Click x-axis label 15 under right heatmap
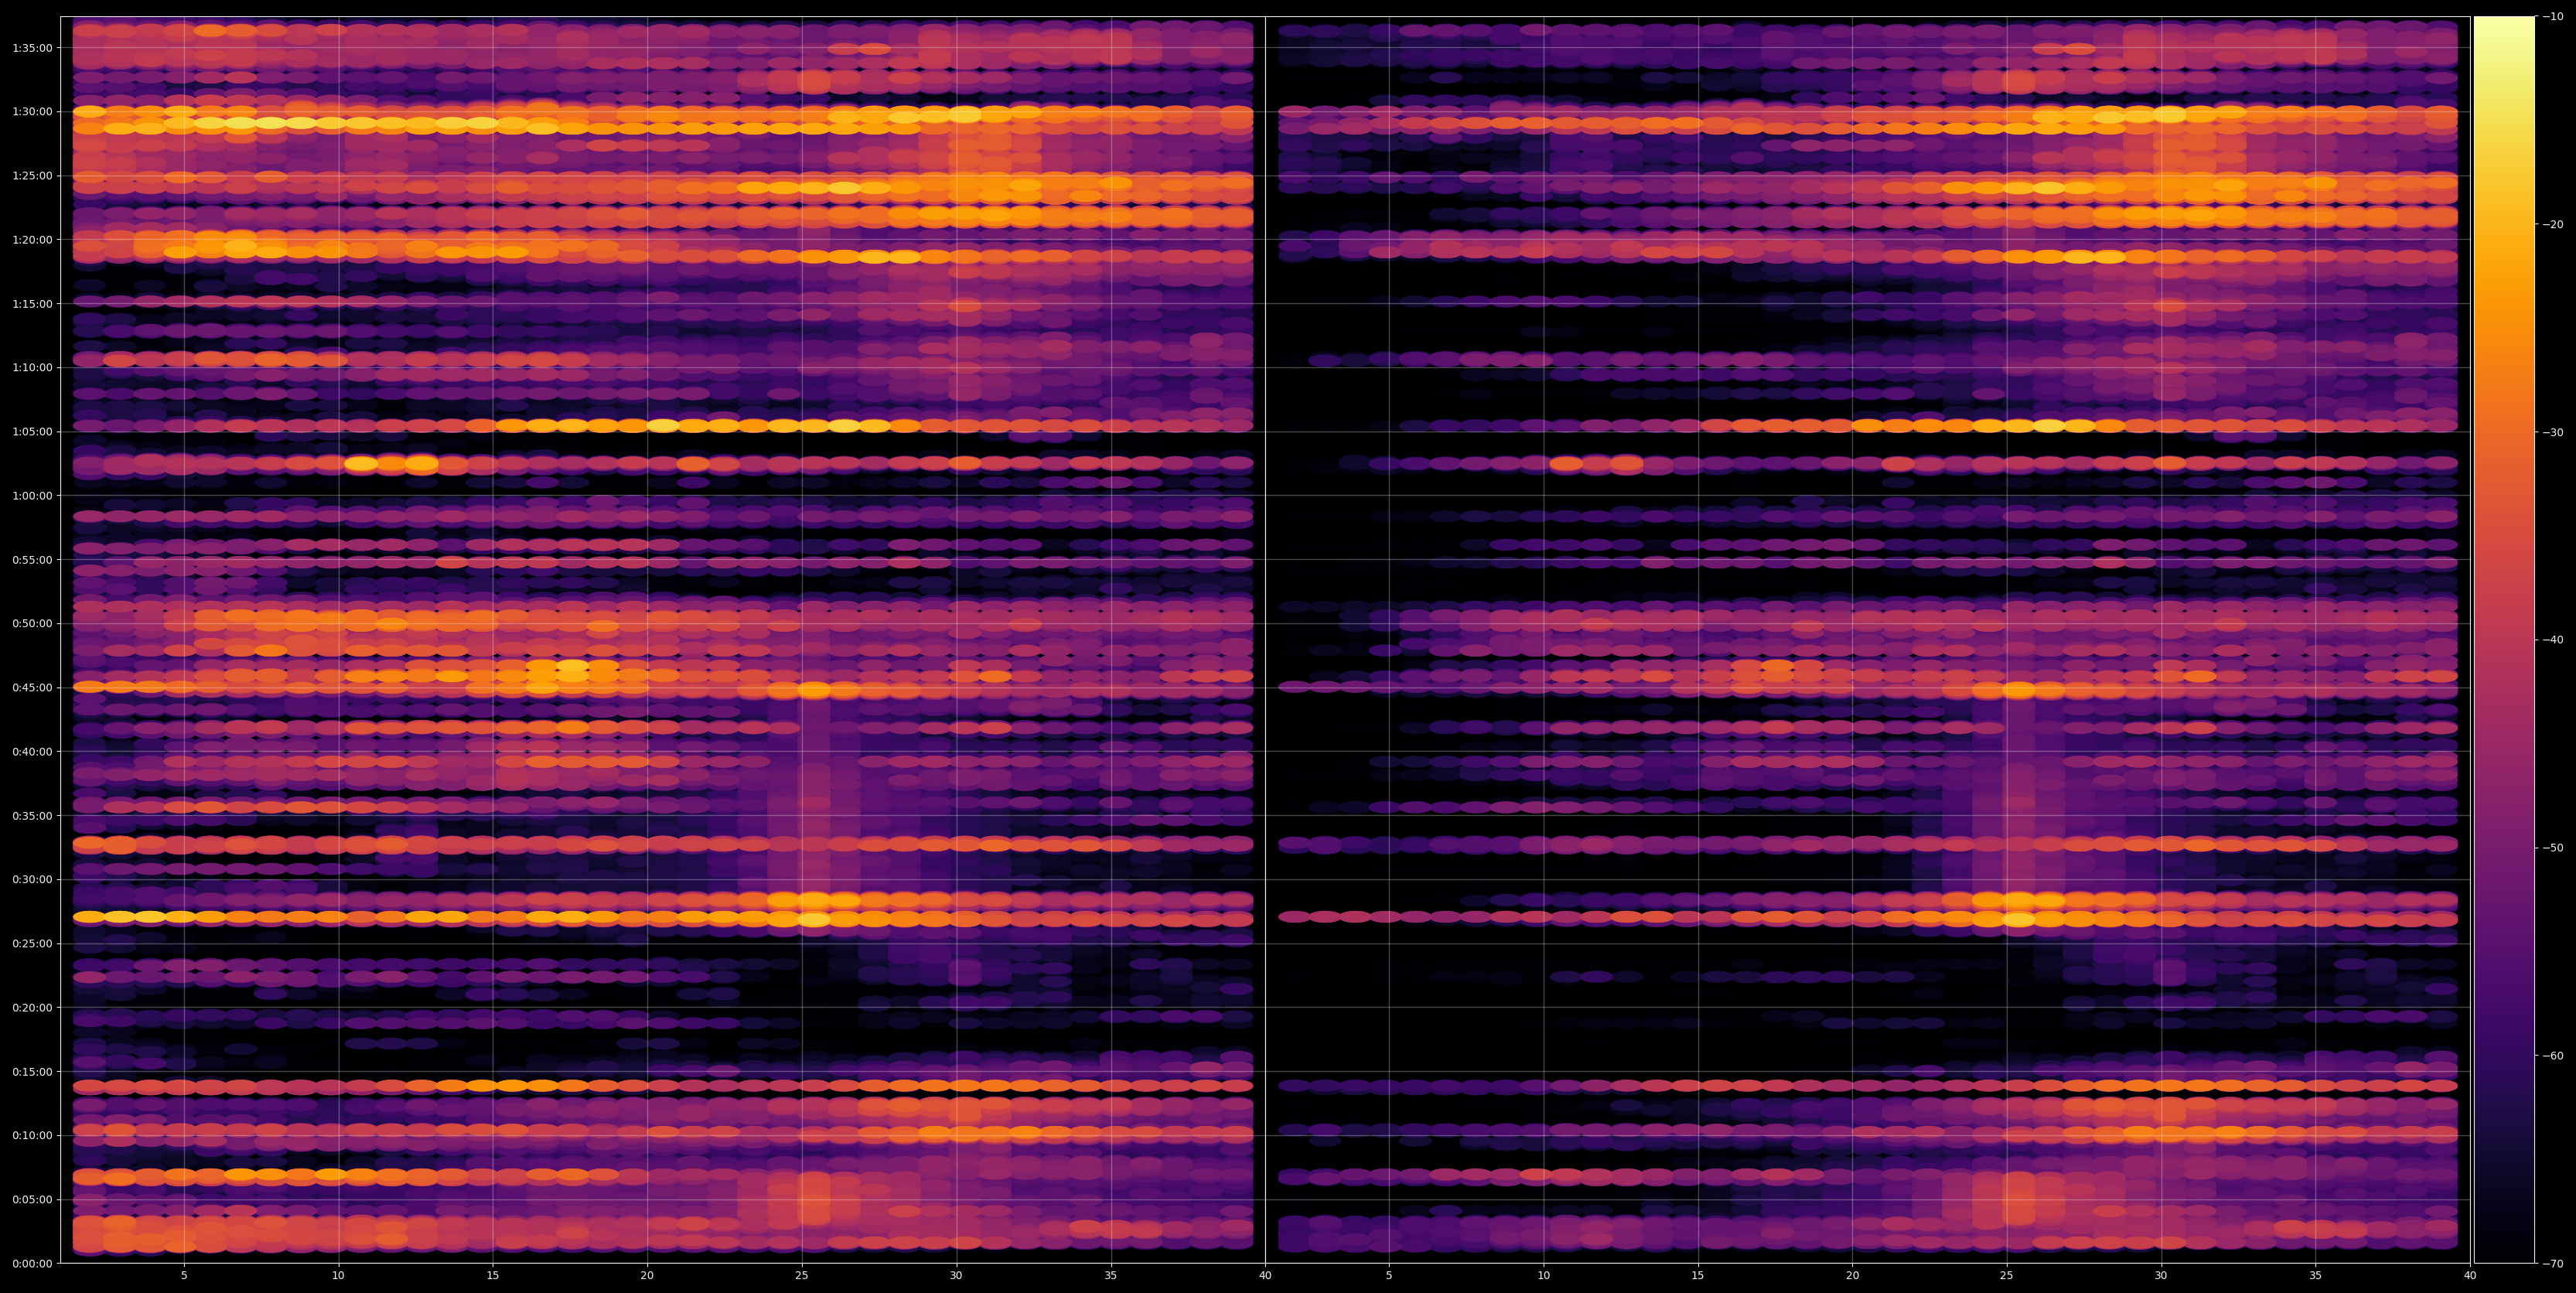The height and width of the screenshot is (1293, 2576). pos(1698,1276)
